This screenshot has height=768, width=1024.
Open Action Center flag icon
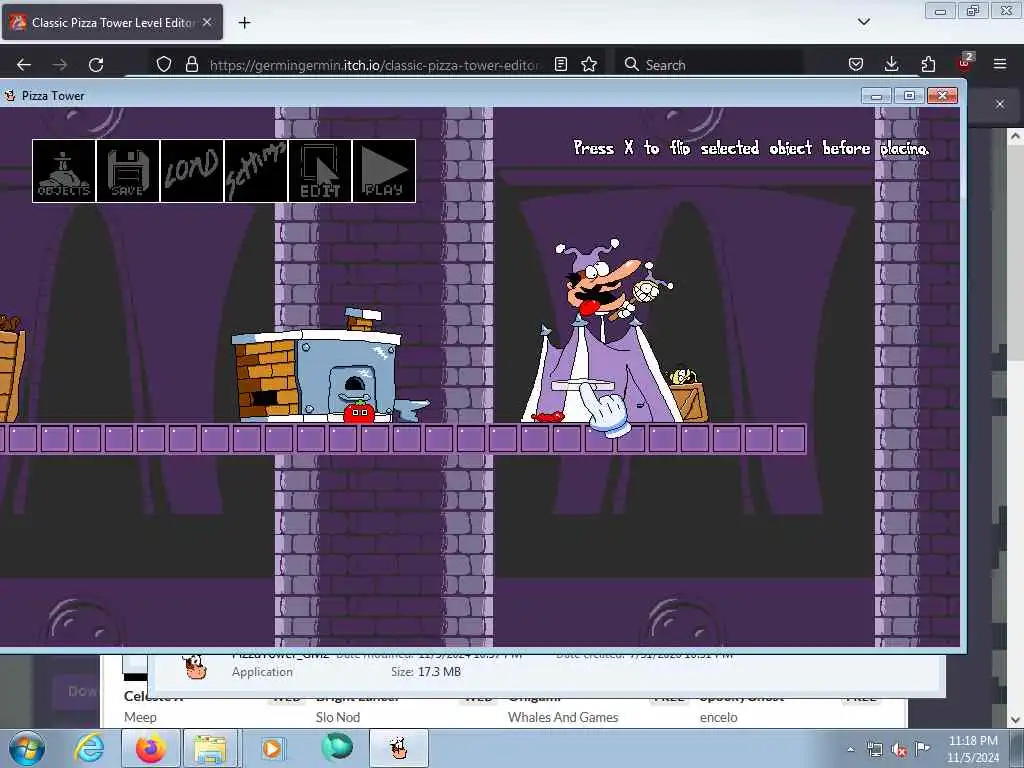click(922, 748)
